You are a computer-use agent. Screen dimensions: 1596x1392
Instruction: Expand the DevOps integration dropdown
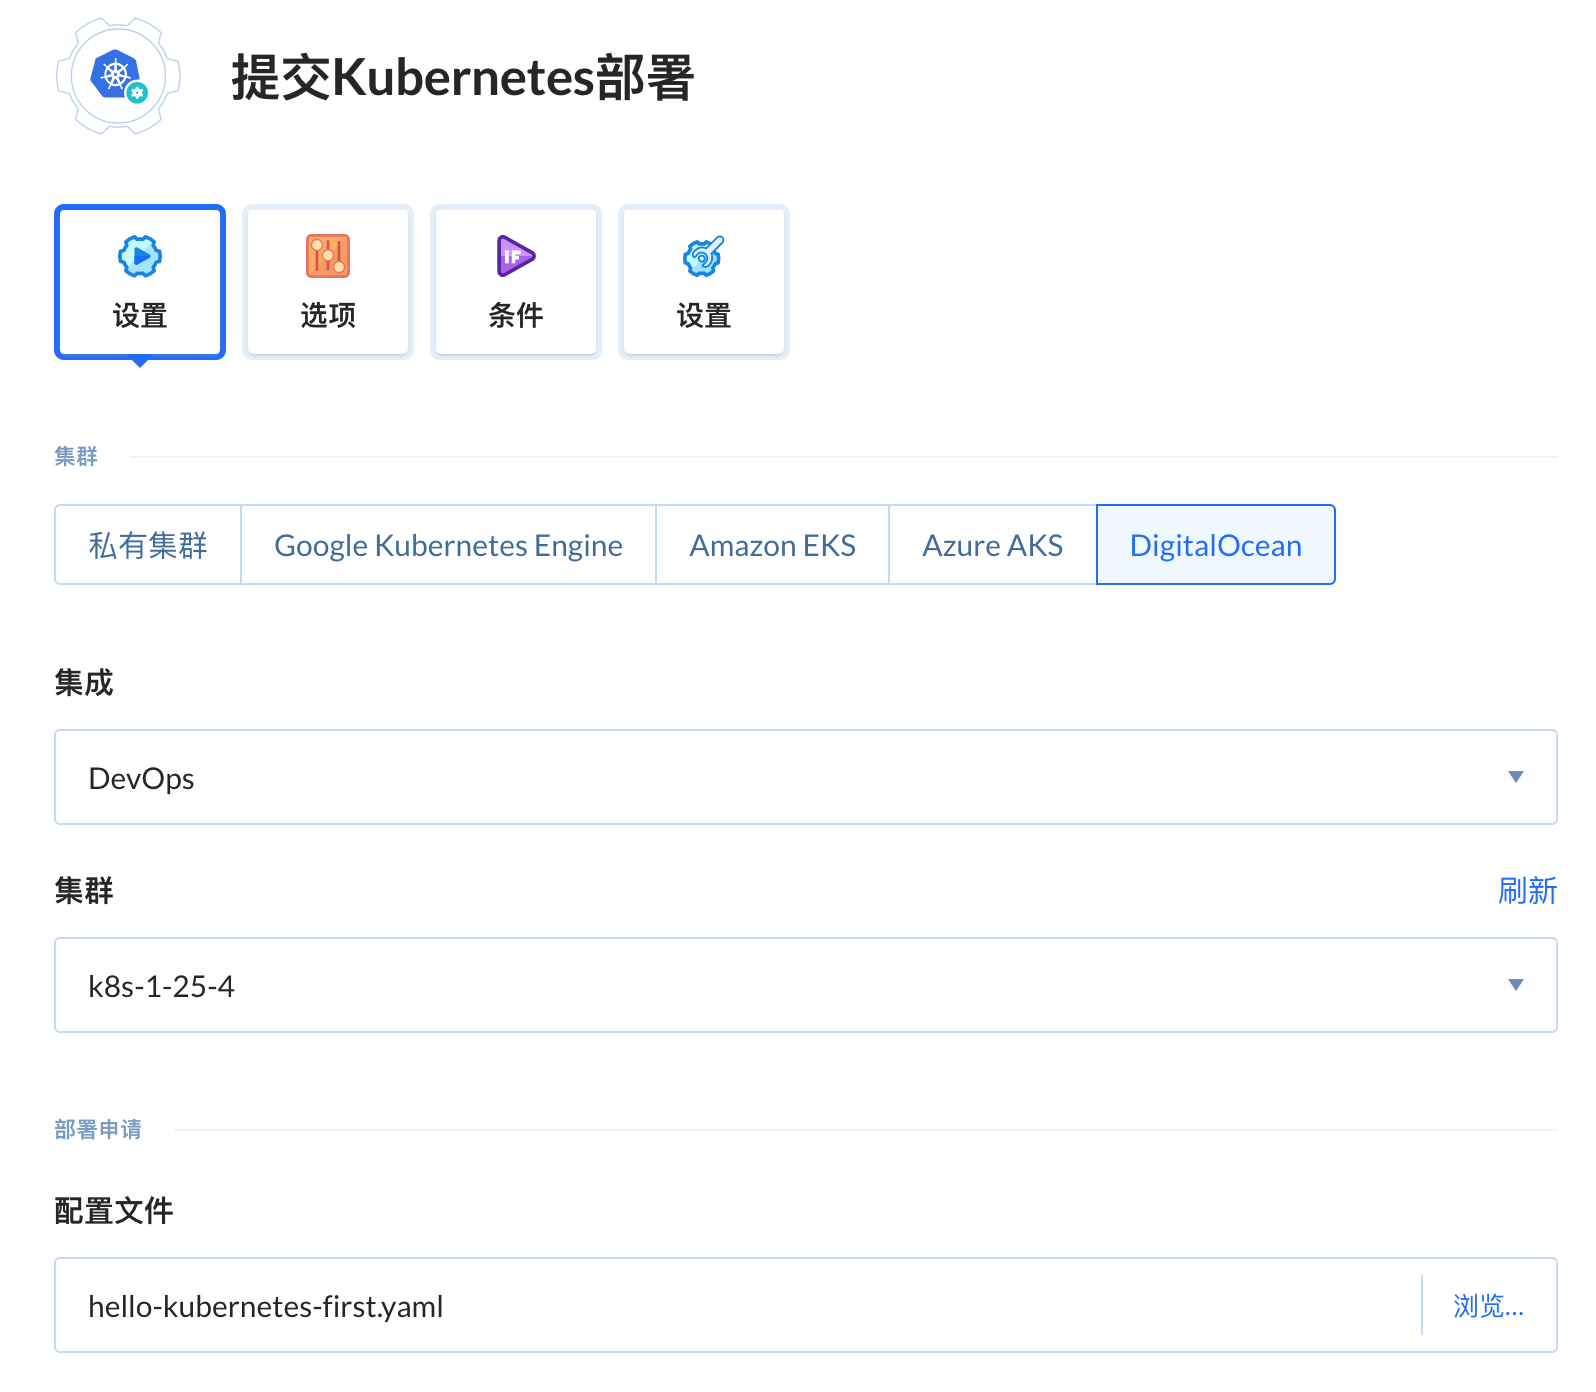[806, 777]
